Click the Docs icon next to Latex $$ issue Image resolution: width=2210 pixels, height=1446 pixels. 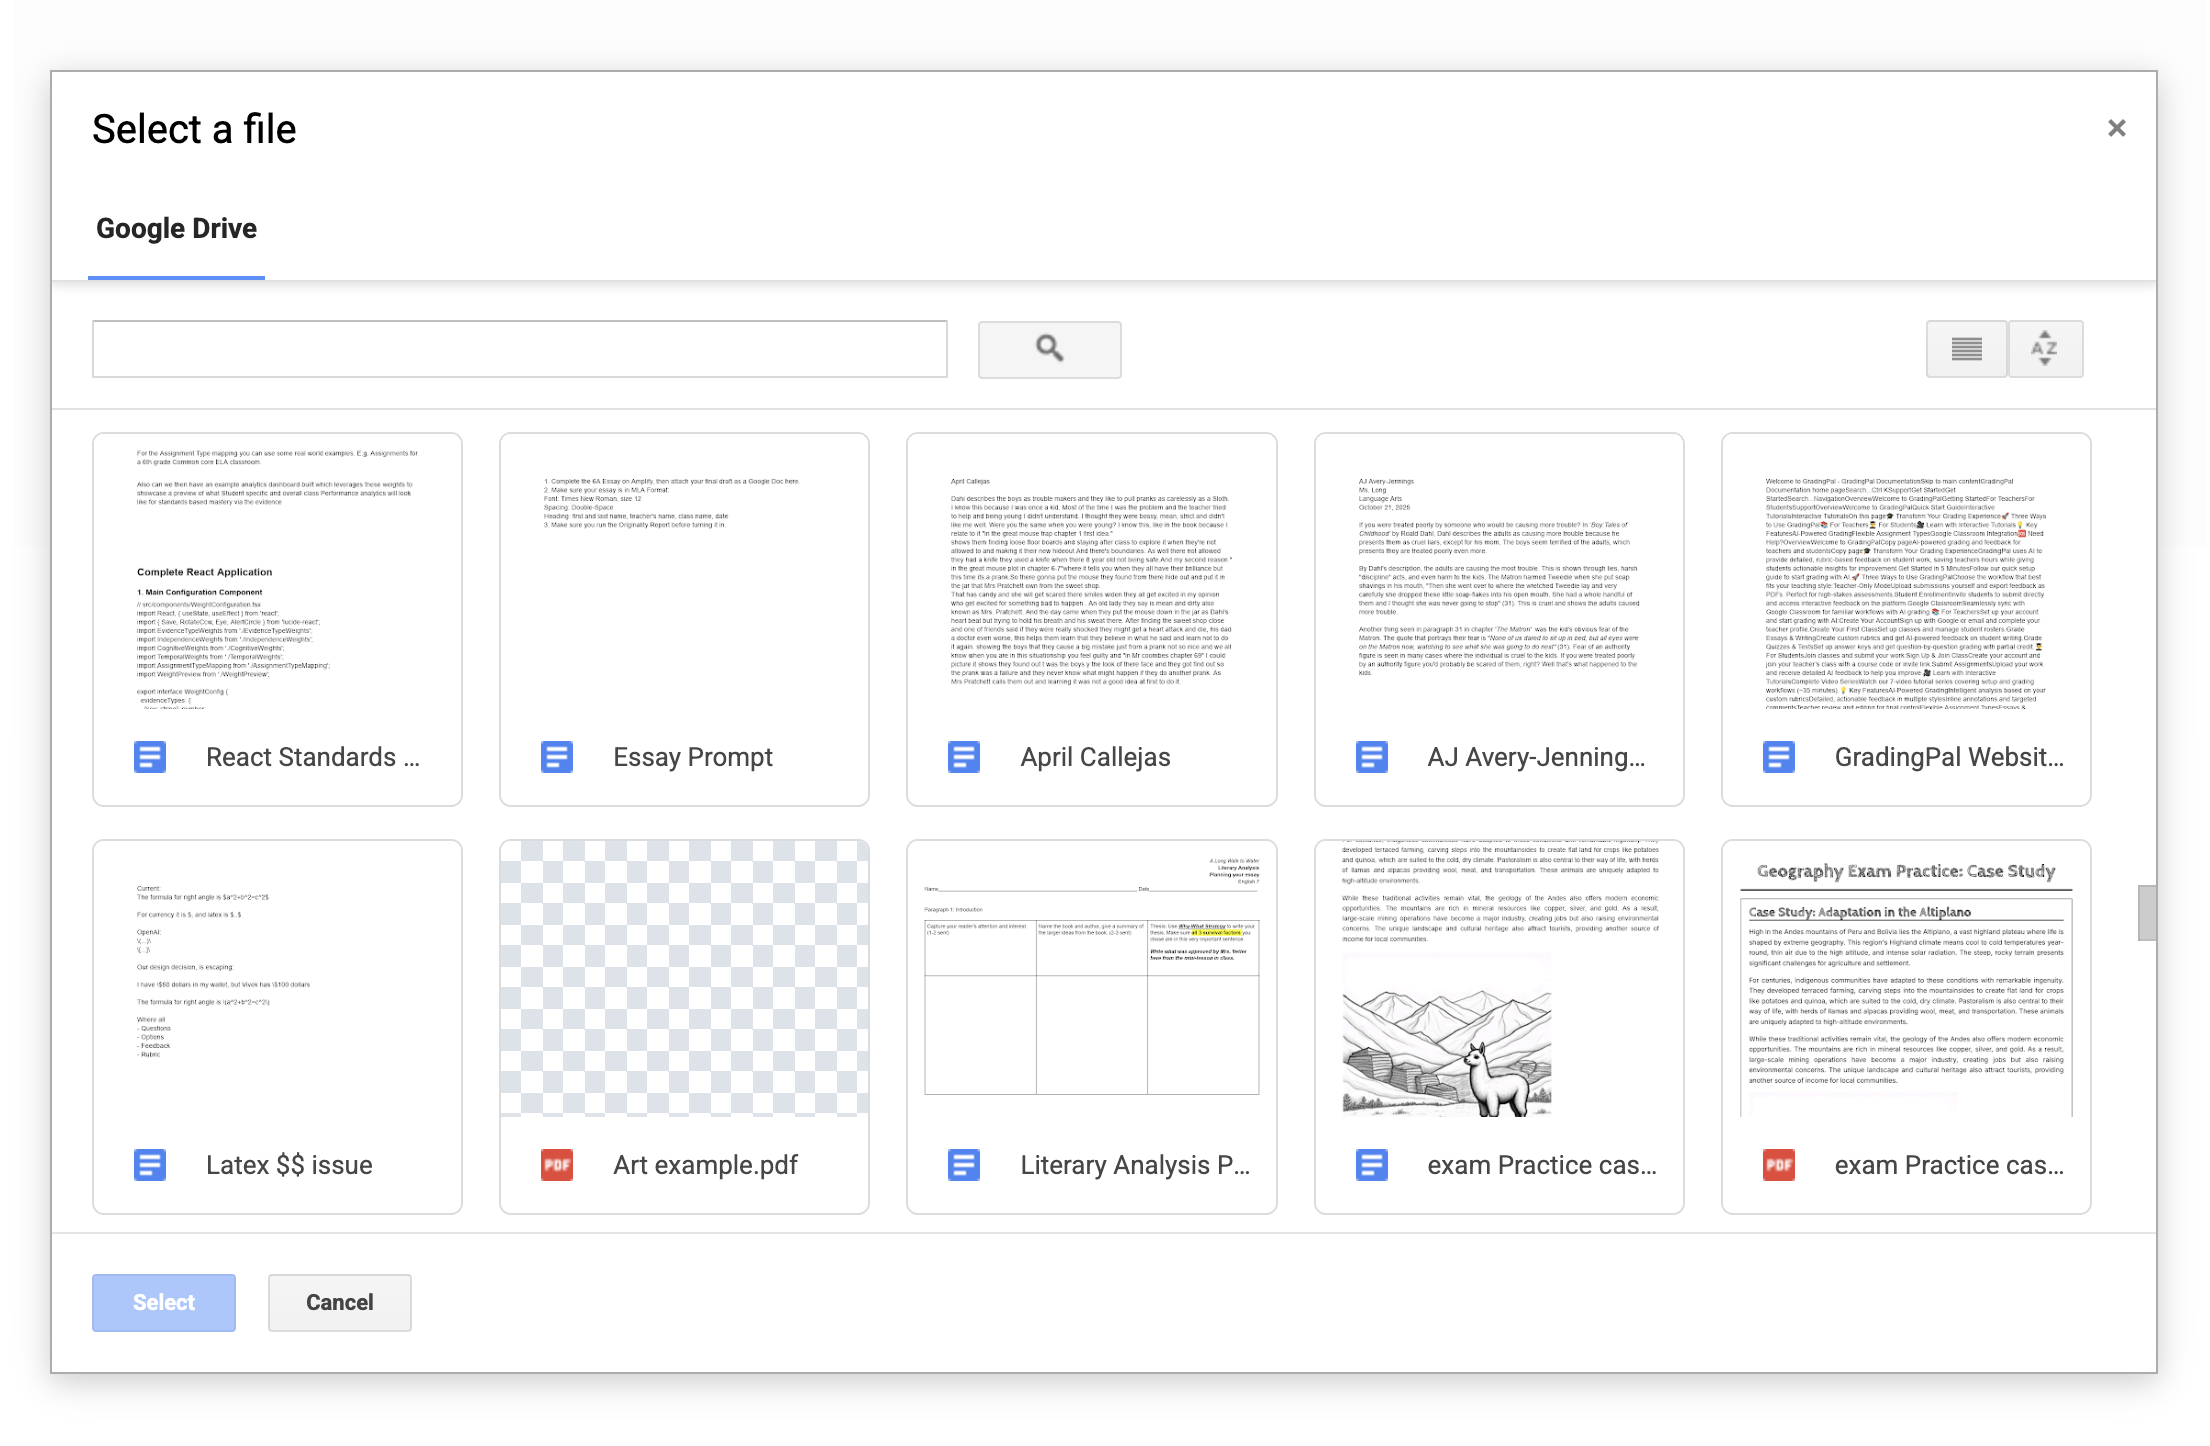pyautogui.click(x=149, y=1164)
